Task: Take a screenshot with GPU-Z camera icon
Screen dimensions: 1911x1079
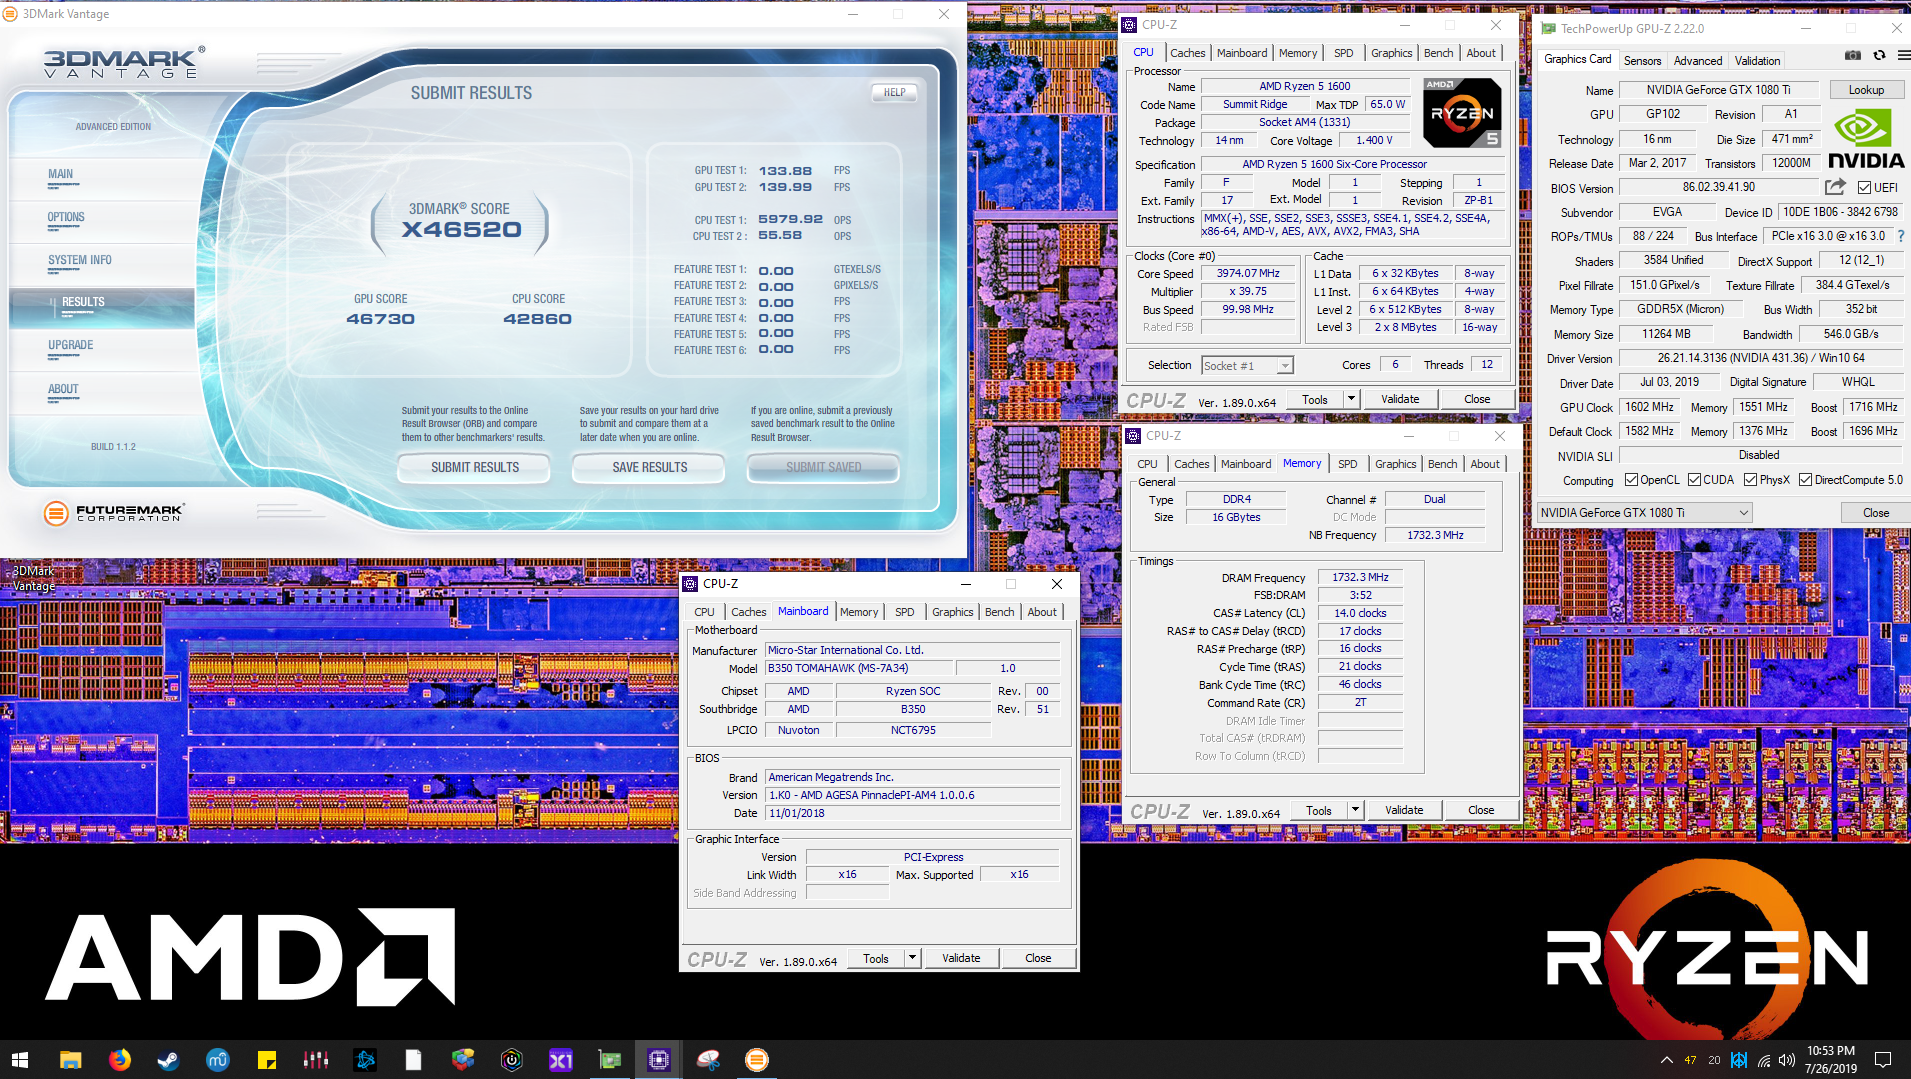Action: tap(1853, 56)
